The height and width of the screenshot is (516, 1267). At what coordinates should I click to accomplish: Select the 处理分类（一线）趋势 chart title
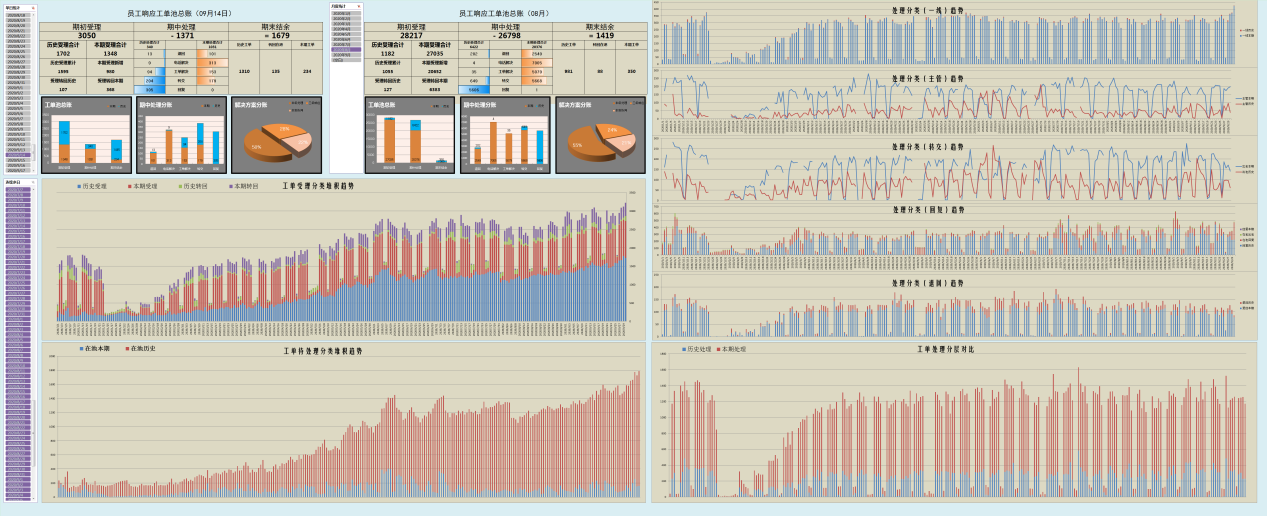click(x=928, y=10)
